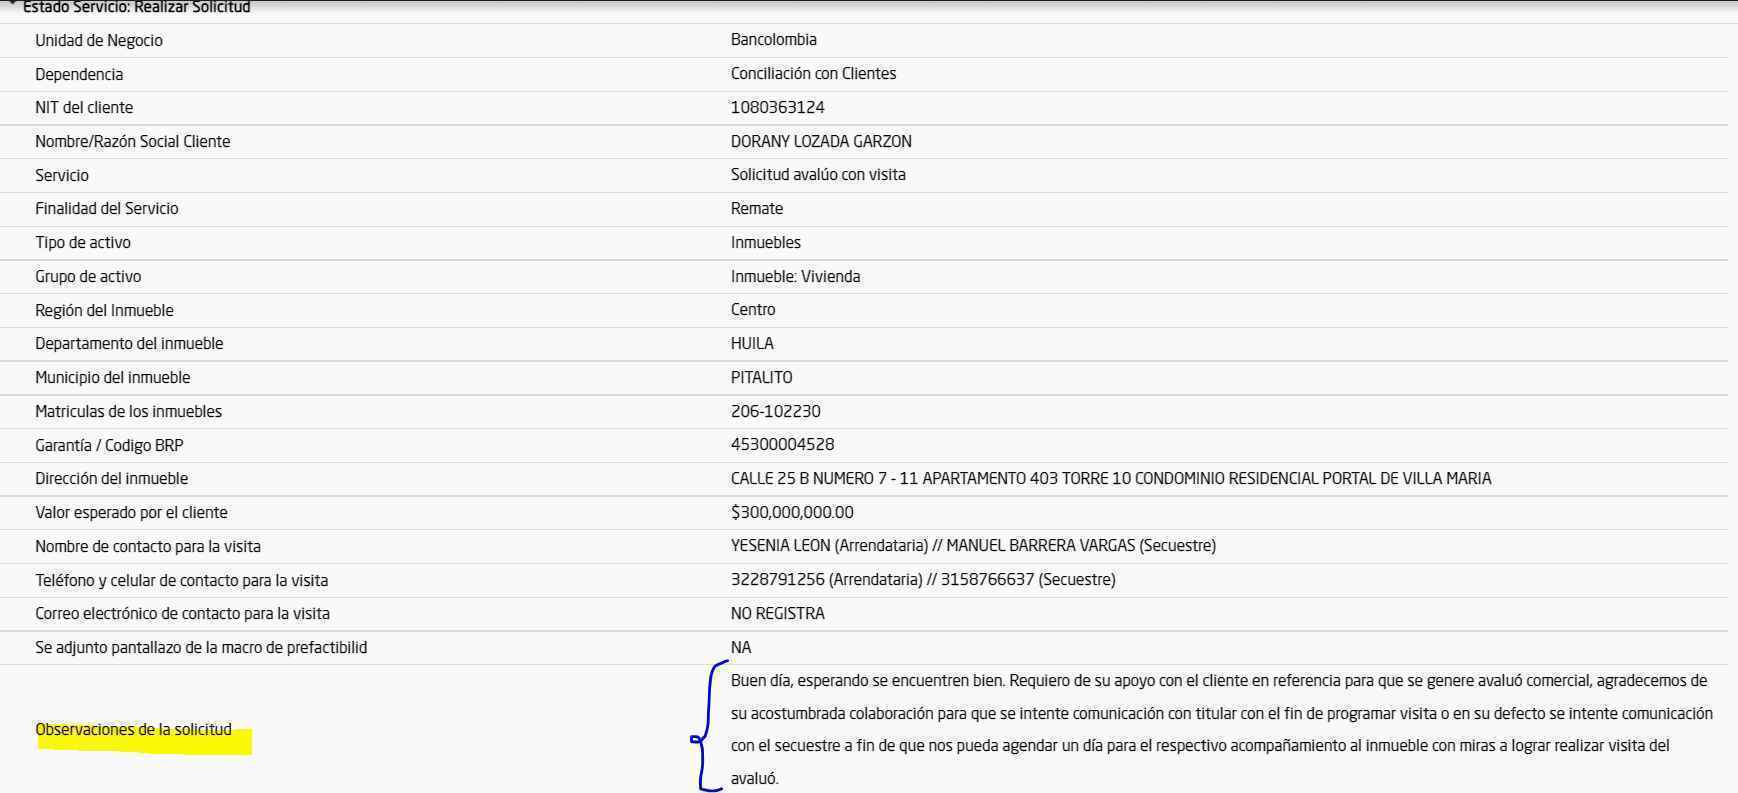
Task: Click the observations paragraph text
Action: click(1218, 729)
